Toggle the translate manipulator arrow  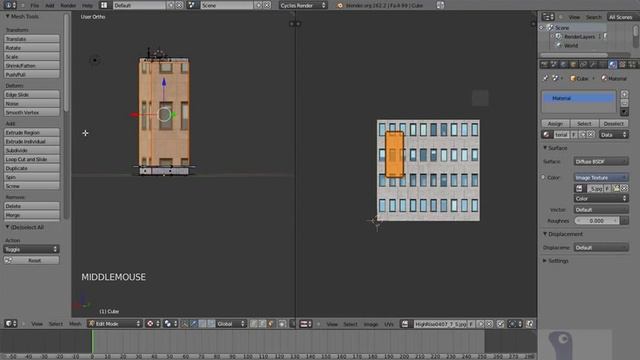point(193,324)
